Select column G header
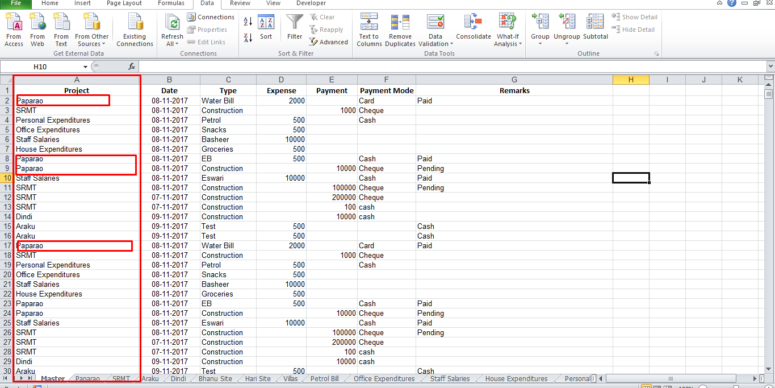 [x=514, y=80]
